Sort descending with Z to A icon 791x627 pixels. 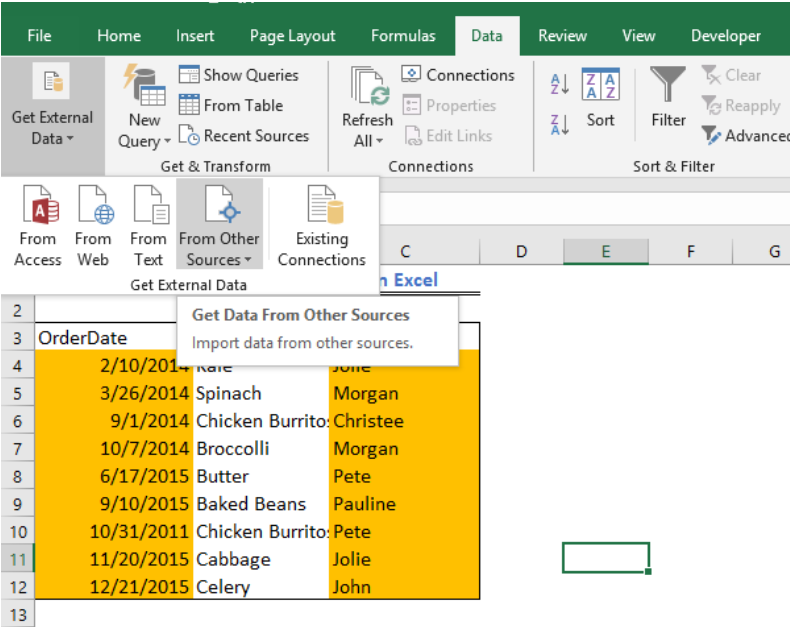(560, 124)
